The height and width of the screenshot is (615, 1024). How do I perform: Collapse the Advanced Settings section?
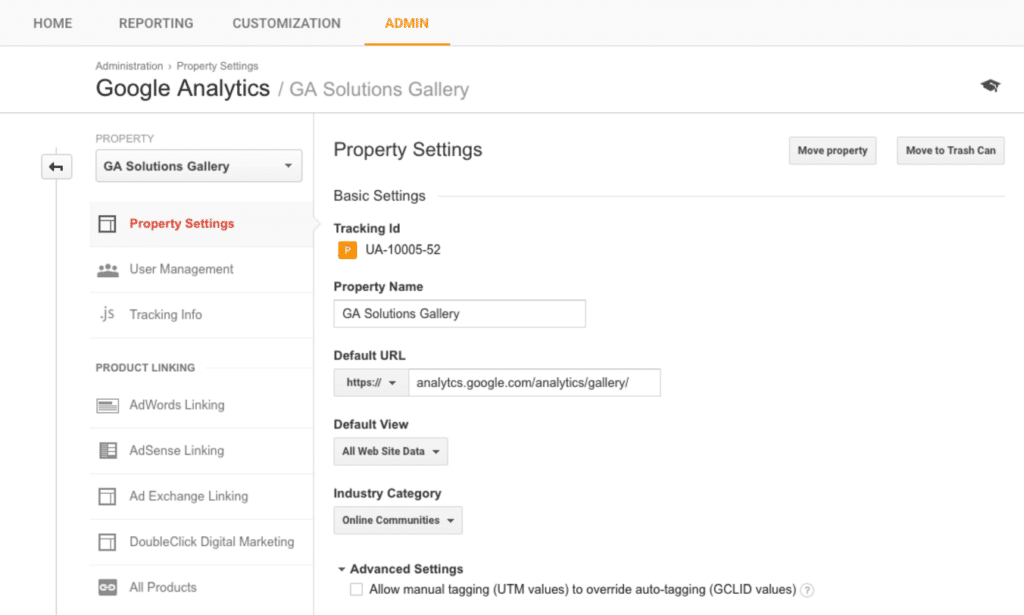[x=400, y=569]
